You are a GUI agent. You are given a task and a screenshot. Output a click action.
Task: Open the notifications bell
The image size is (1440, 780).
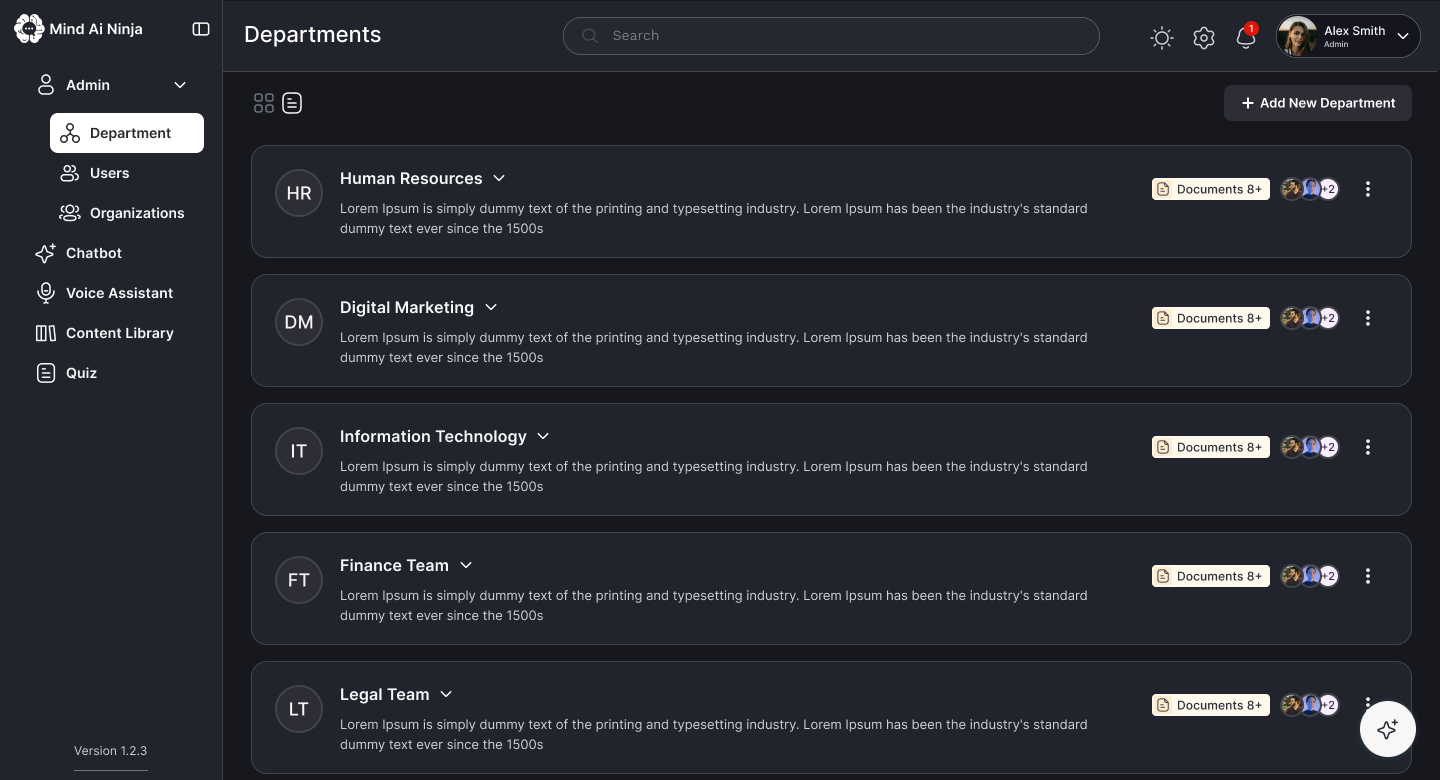click(x=1246, y=37)
